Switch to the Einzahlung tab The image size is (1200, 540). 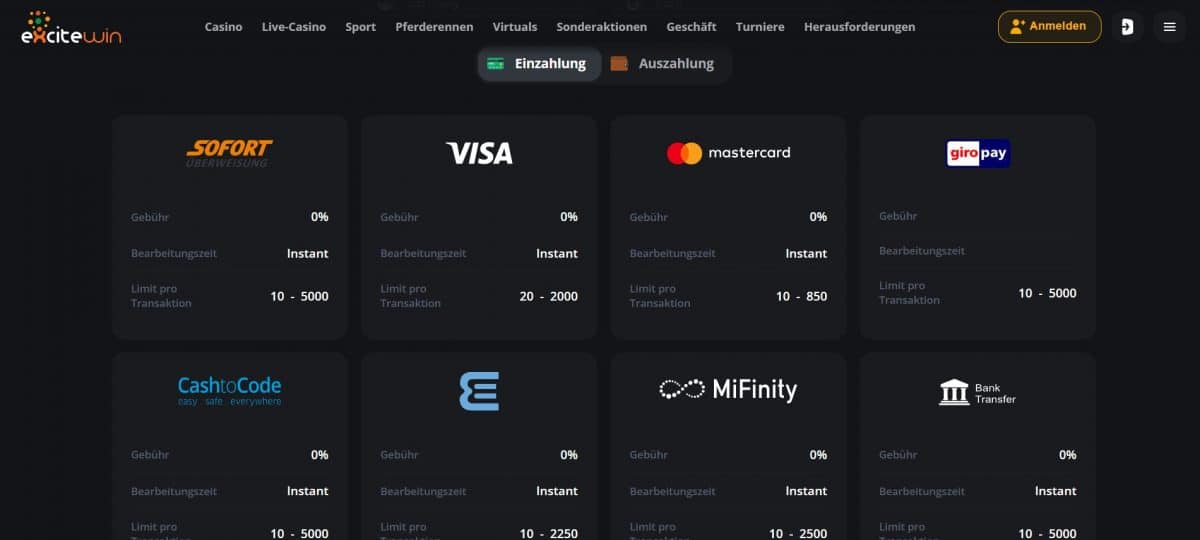539,64
